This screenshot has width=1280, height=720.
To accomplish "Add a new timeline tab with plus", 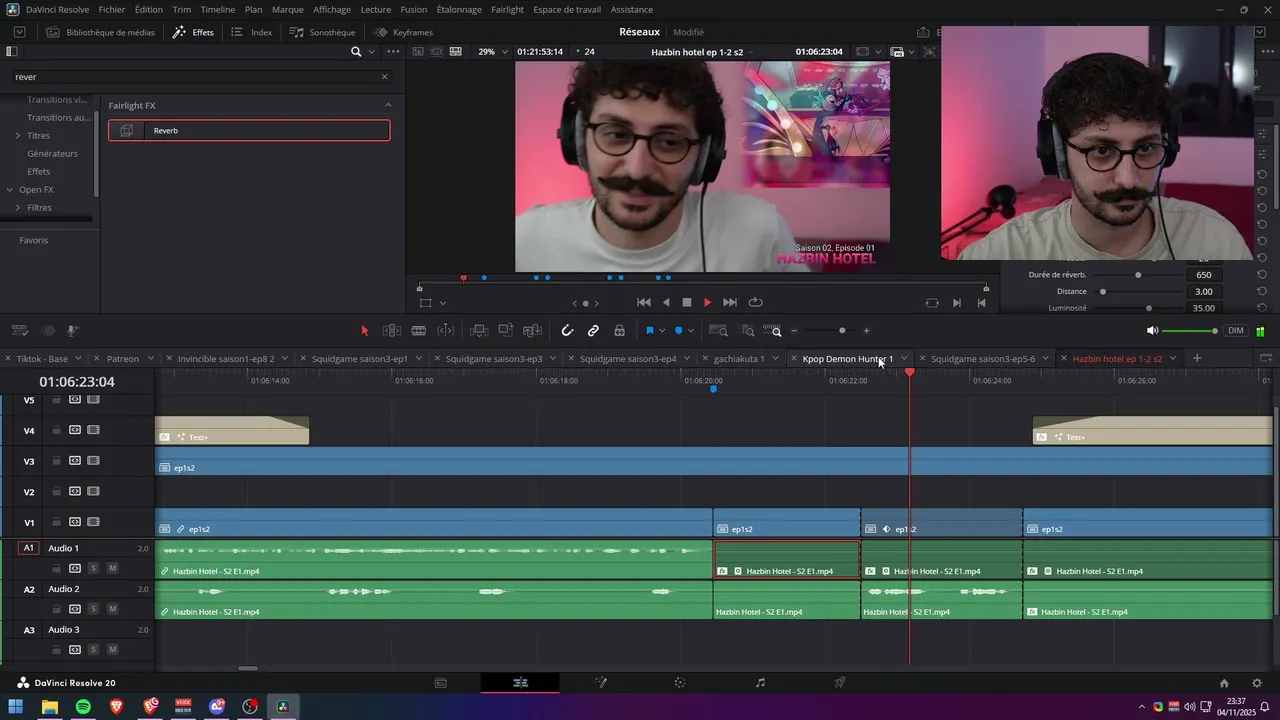I will 1197,358.
